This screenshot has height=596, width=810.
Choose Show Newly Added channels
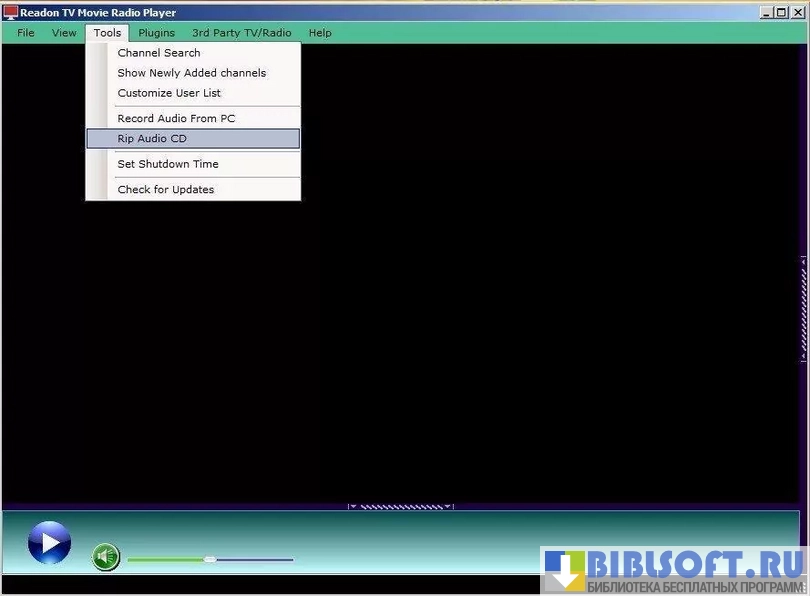coord(192,73)
